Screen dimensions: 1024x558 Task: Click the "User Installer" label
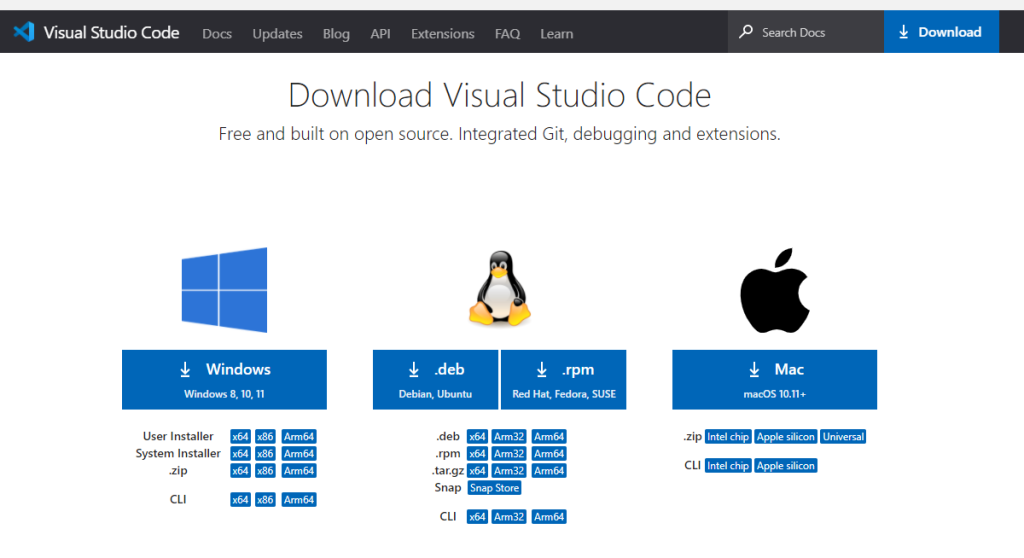178,436
